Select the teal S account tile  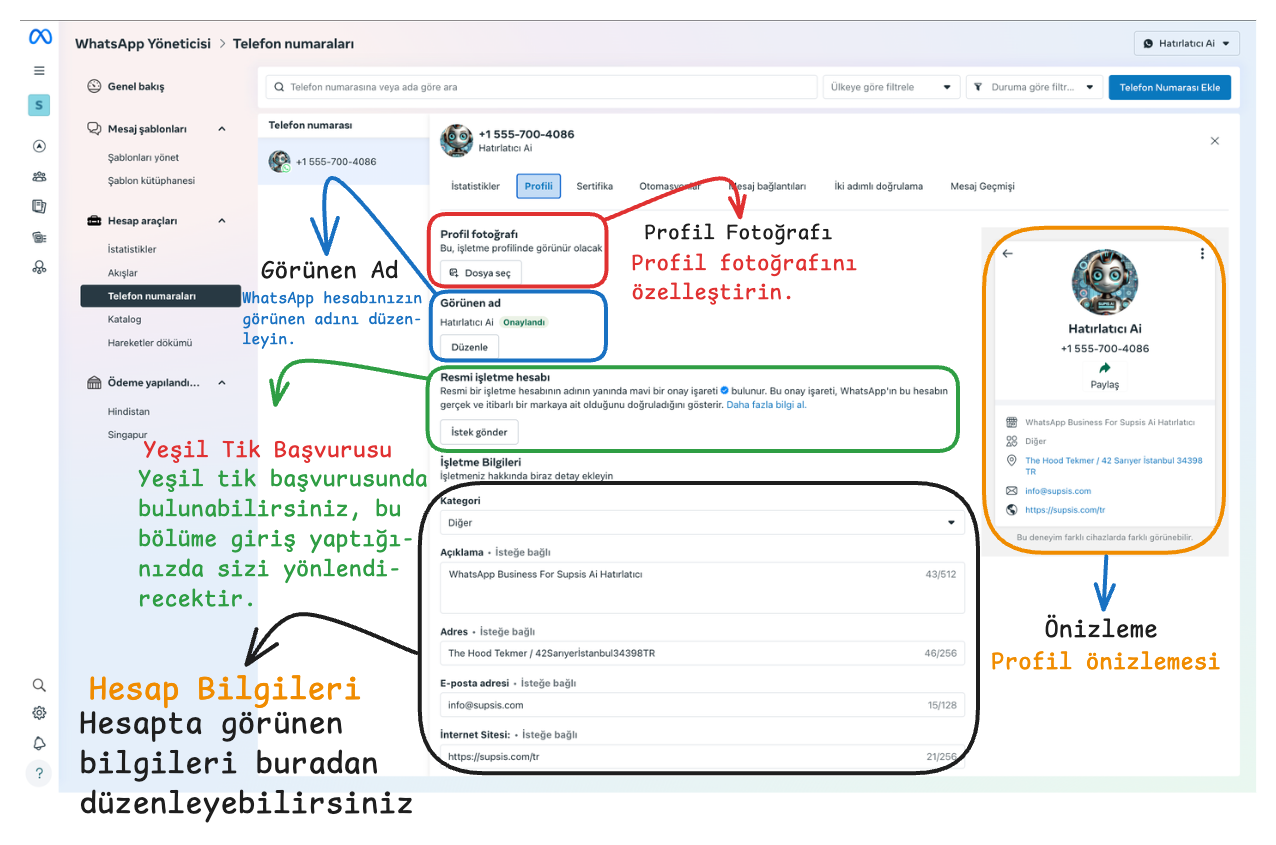39,105
